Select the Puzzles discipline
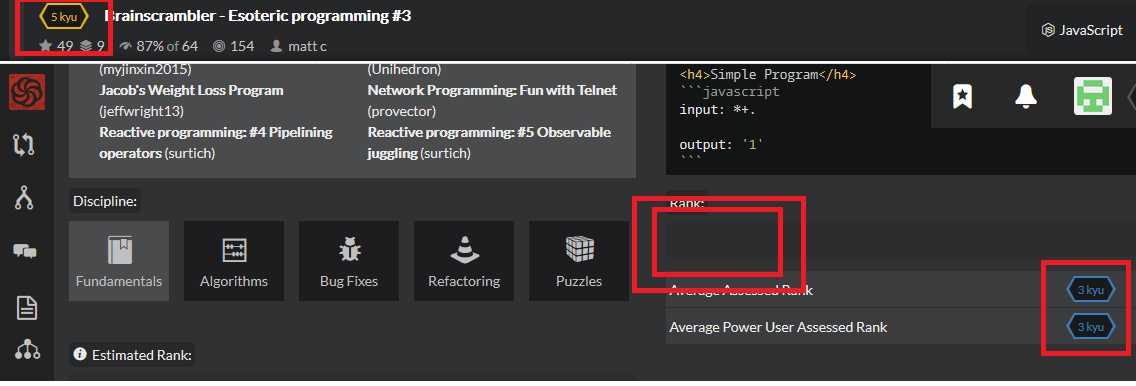 pyautogui.click(x=579, y=261)
